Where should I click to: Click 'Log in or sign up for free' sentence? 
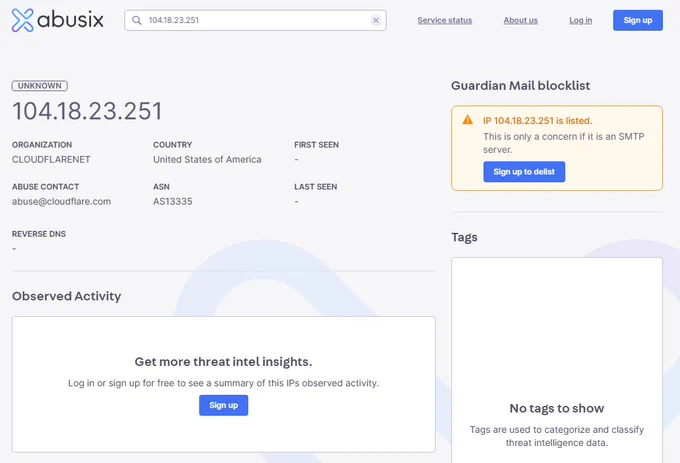(223, 383)
